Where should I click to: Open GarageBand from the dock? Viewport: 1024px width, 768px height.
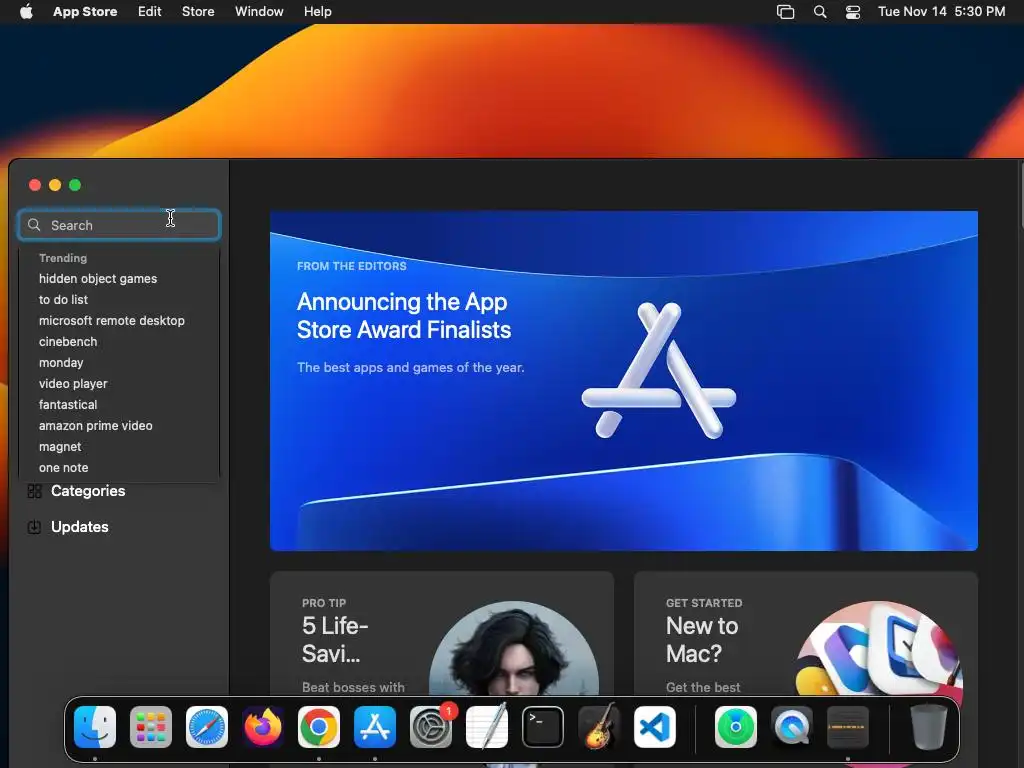pos(599,727)
